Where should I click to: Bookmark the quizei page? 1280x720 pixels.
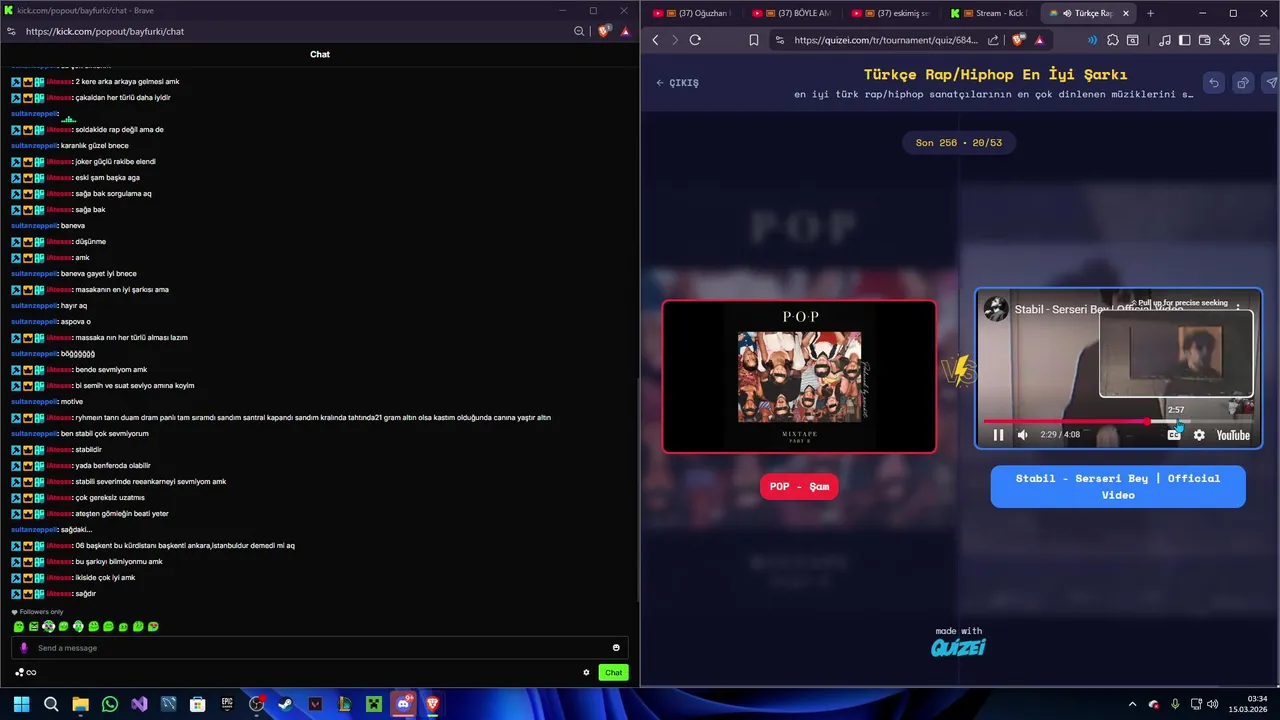pos(754,40)
